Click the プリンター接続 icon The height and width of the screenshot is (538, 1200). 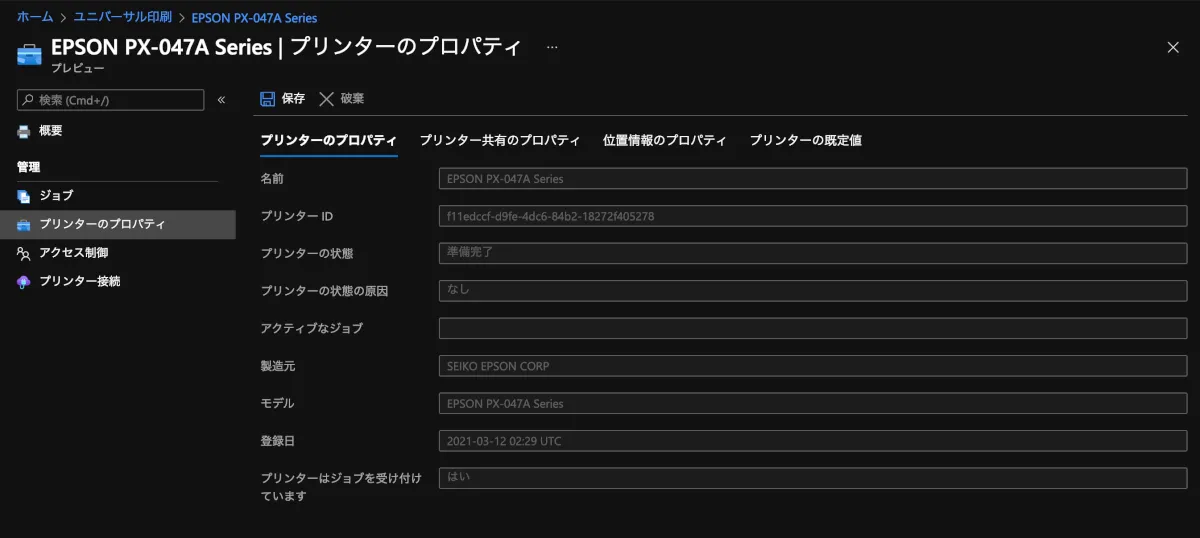point(24,282)
